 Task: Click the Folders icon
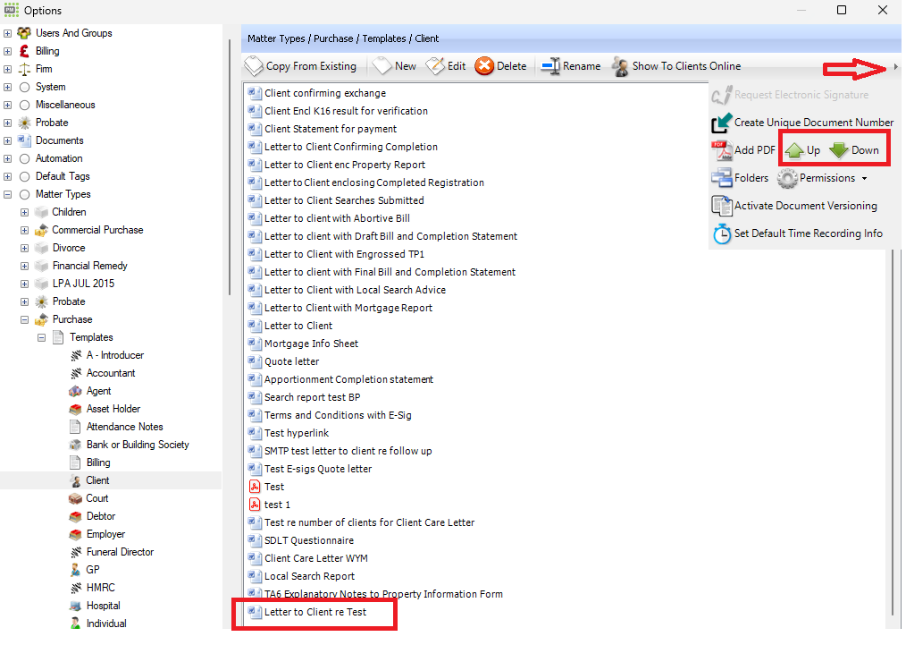[x=722, y=178]
